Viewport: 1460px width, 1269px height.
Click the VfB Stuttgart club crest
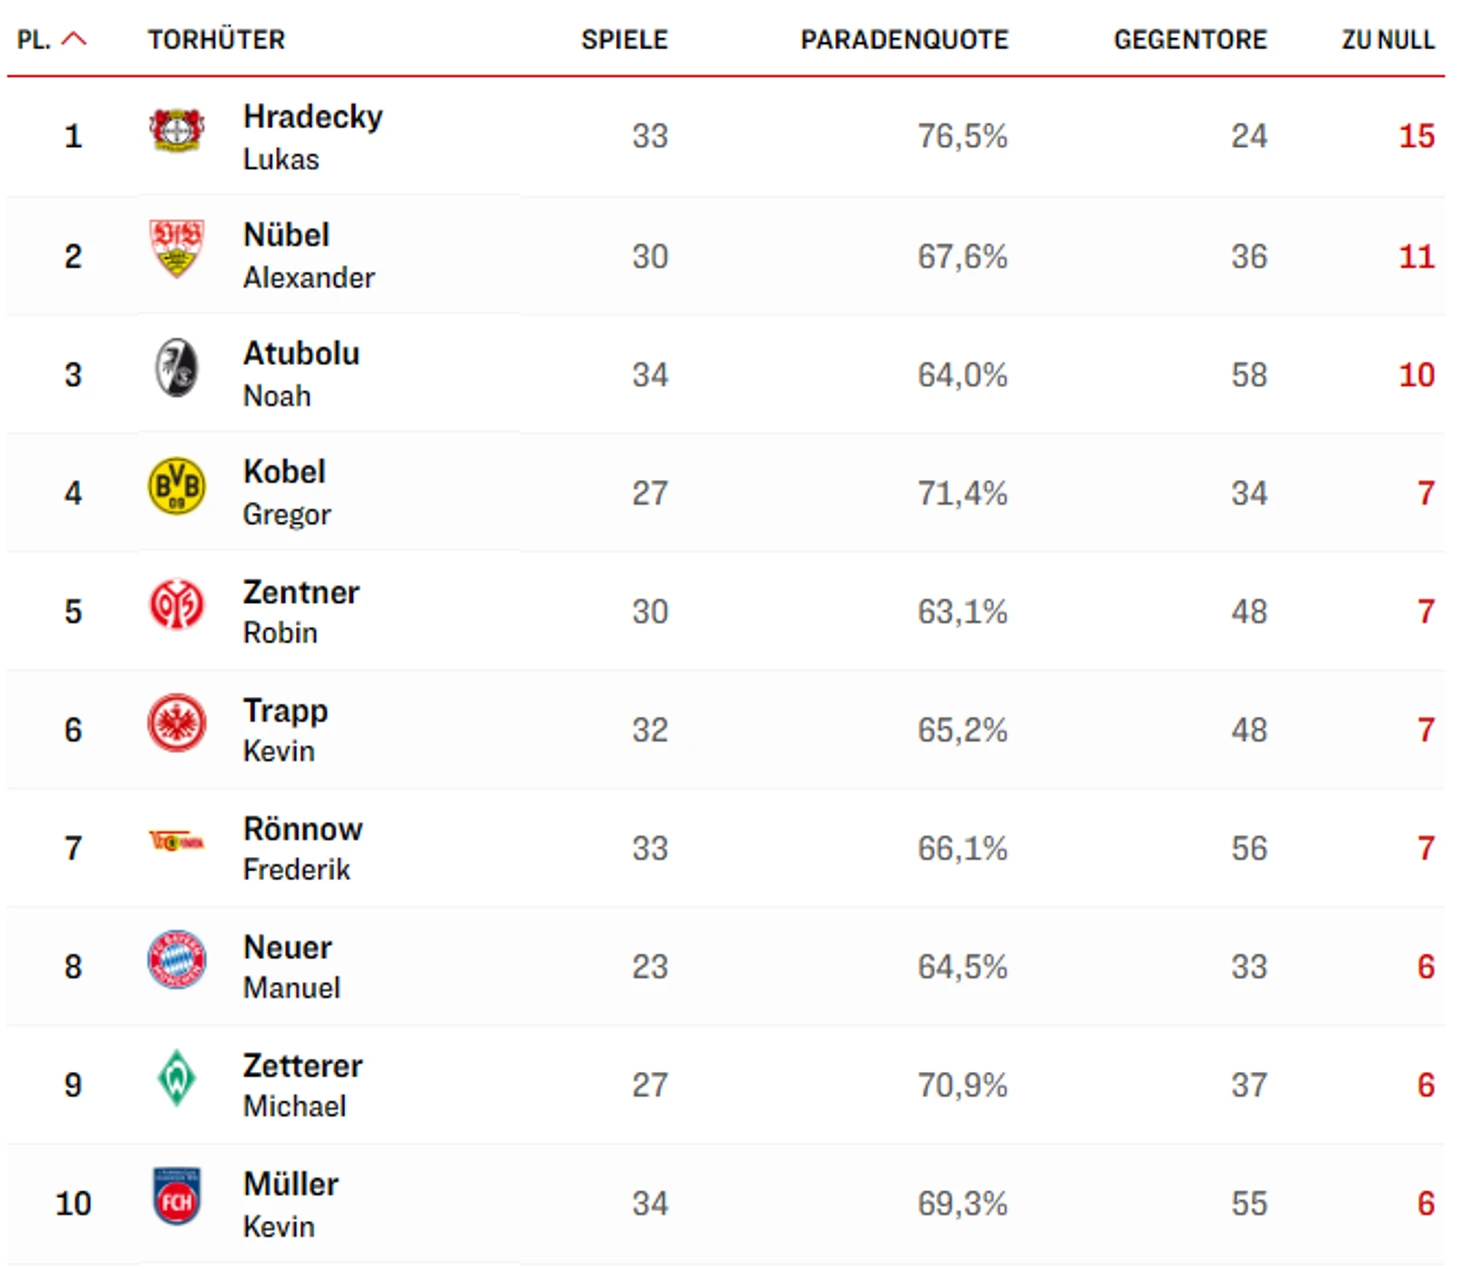(177, 249)
